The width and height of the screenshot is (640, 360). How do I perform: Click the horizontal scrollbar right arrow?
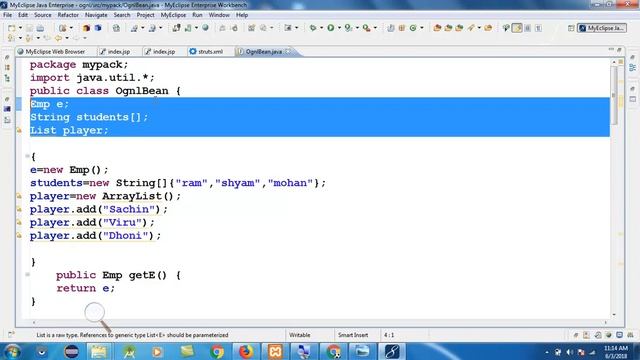tap(605, 322)
